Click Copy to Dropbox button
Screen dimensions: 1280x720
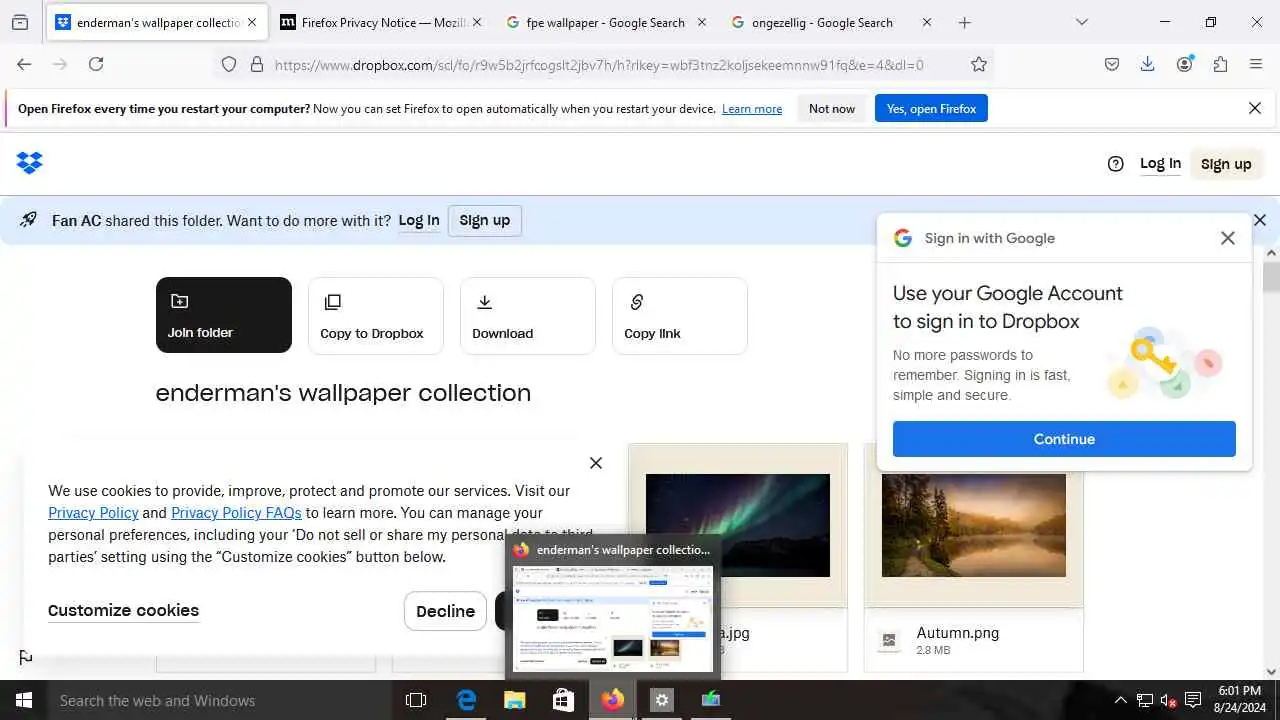coord(376,315)
